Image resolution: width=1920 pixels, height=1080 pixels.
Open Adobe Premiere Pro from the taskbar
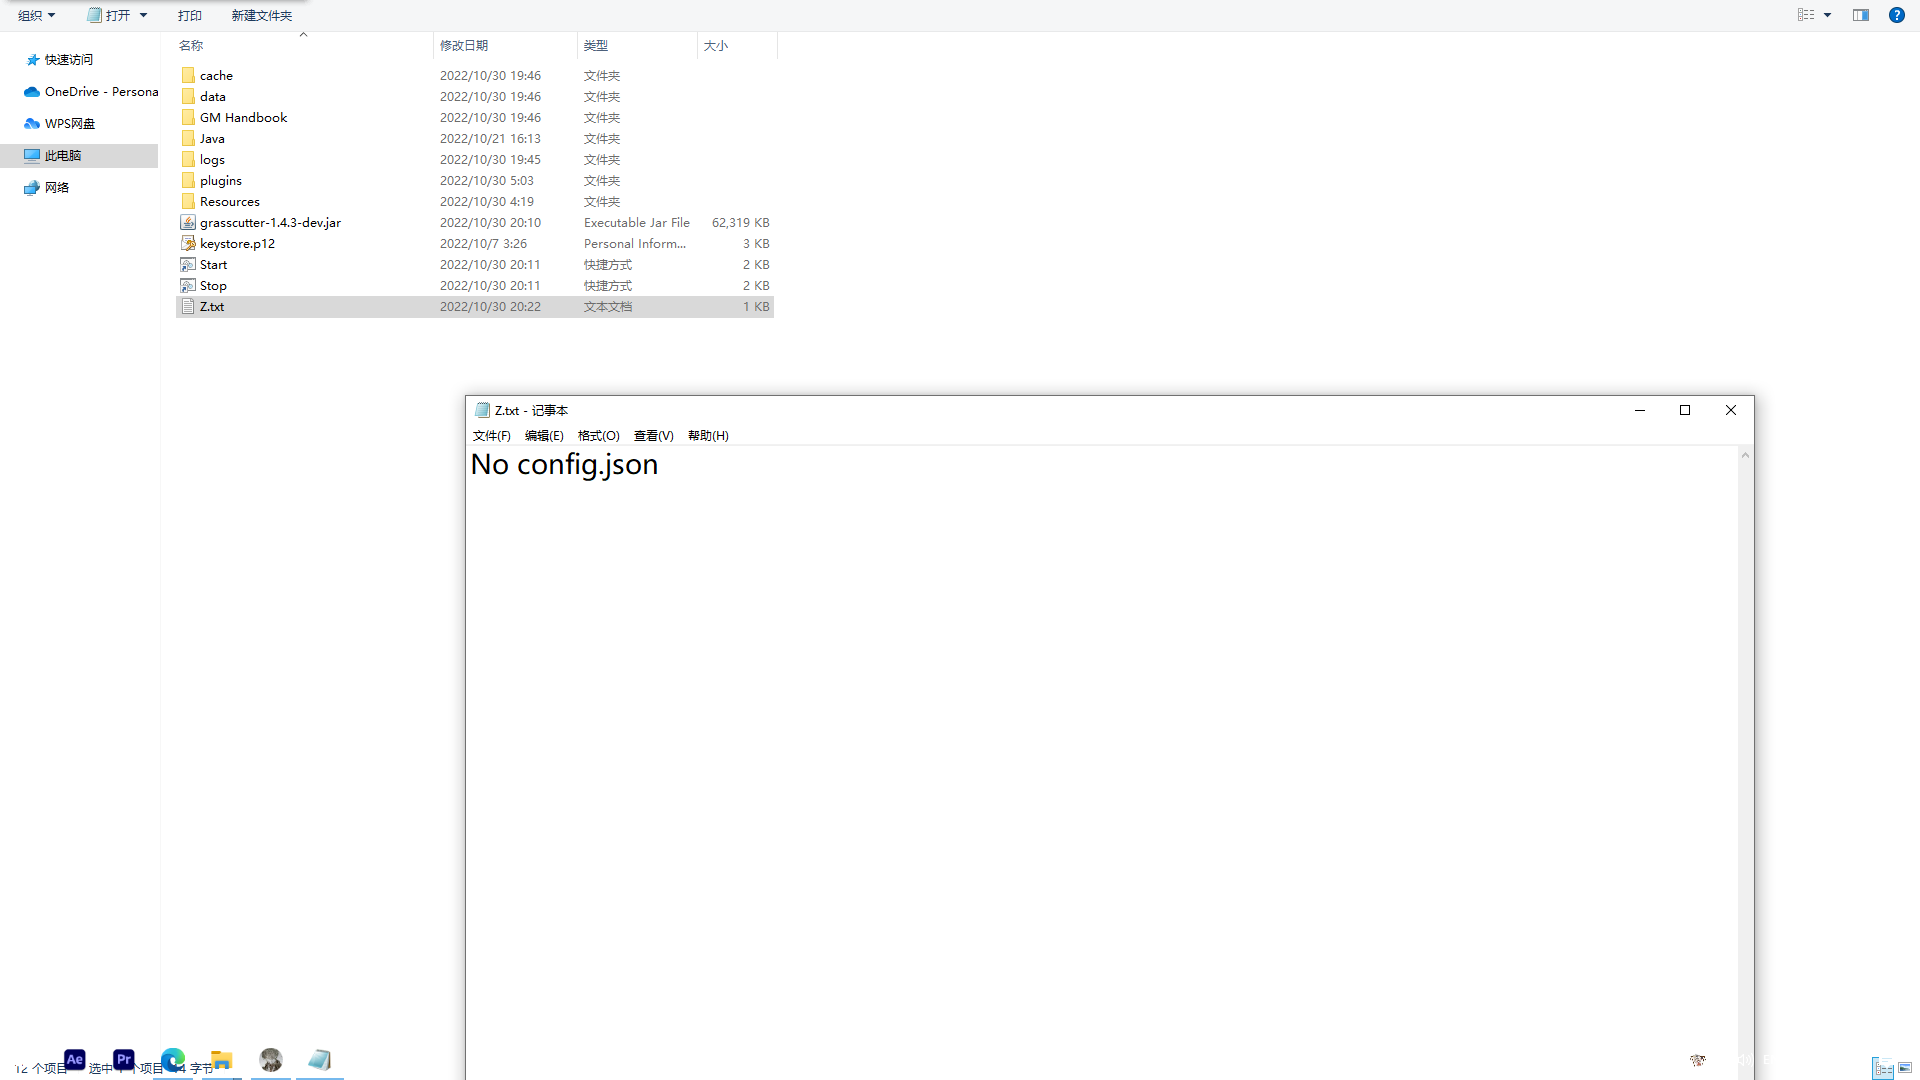pos(123,1060)
